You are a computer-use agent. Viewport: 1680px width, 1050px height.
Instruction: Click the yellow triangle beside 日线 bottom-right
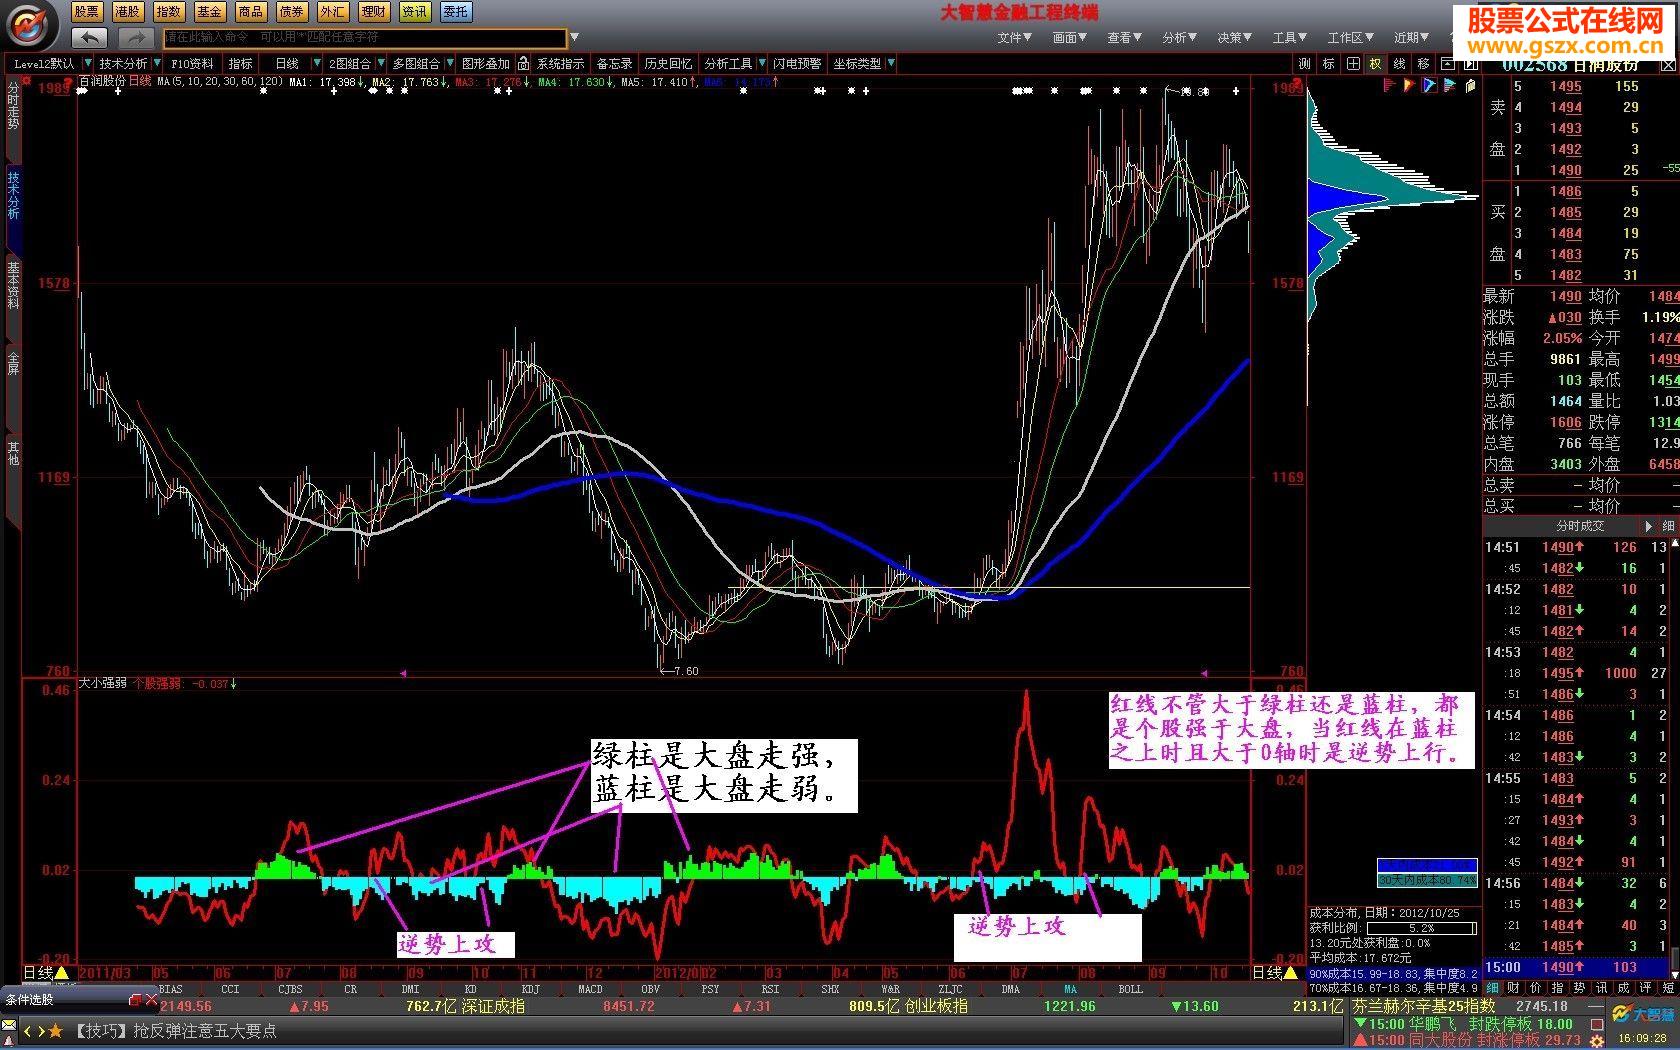tap(1290, 972)
